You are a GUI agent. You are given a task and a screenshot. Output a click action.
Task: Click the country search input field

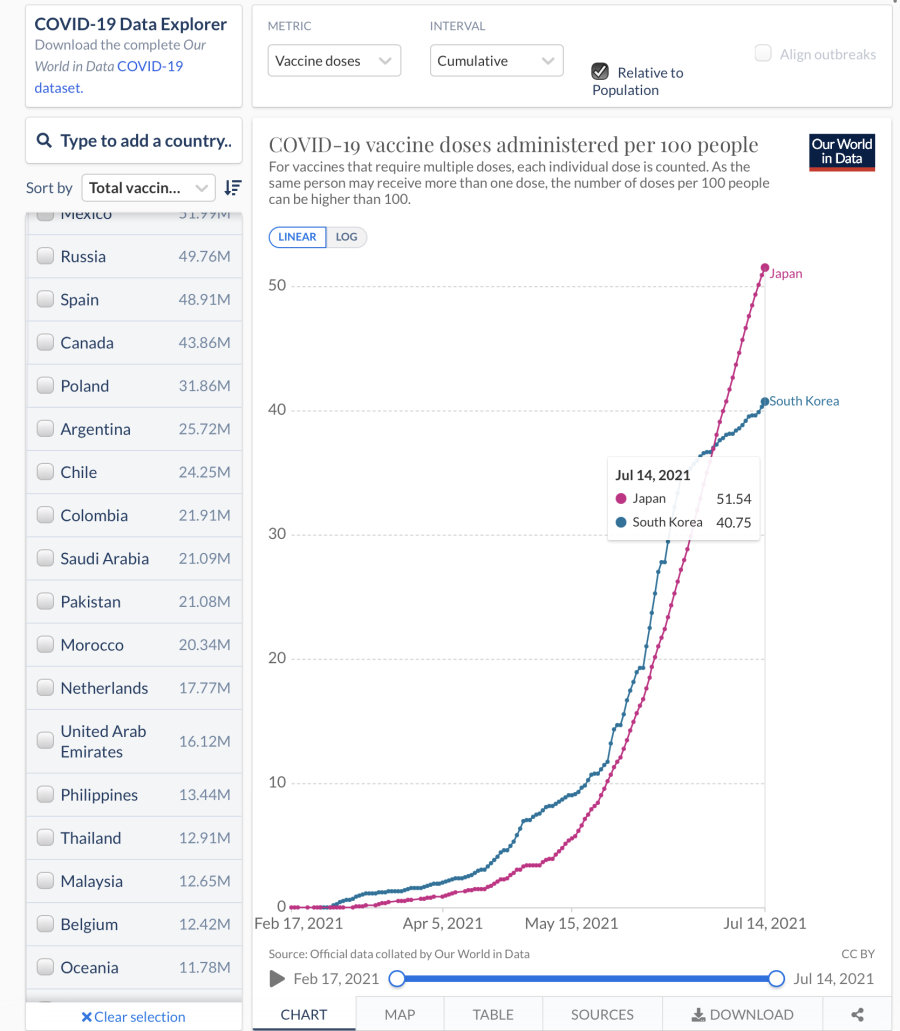coord(145,141)
